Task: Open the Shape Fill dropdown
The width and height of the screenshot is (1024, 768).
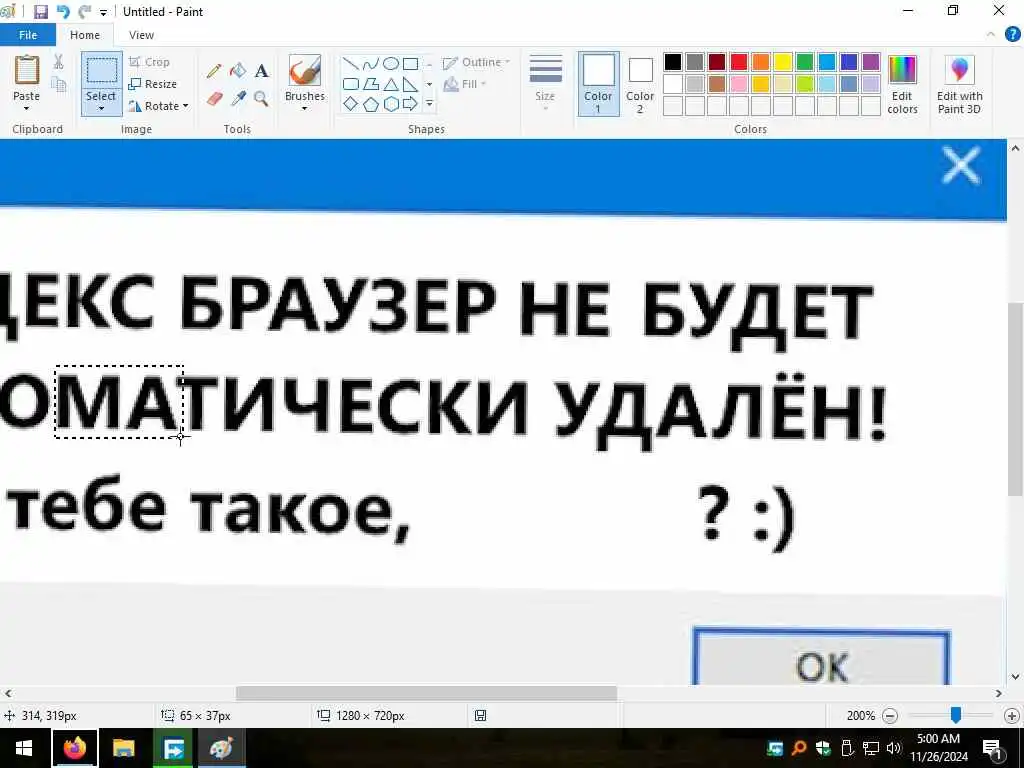Action: 465,84
